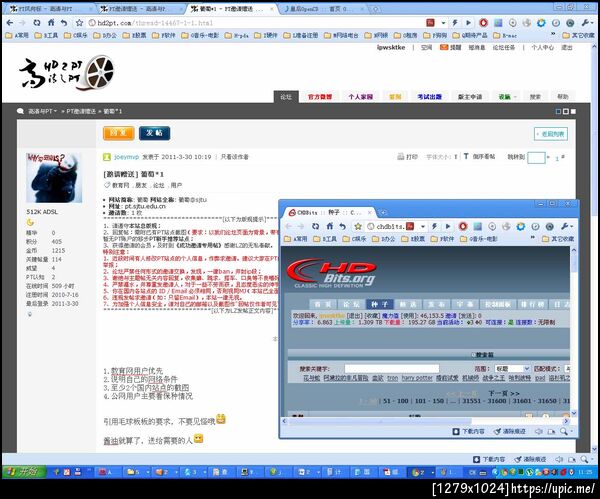Click the 返回列表 button
Viewport: 600px width, 499px height.
(551, 134)
